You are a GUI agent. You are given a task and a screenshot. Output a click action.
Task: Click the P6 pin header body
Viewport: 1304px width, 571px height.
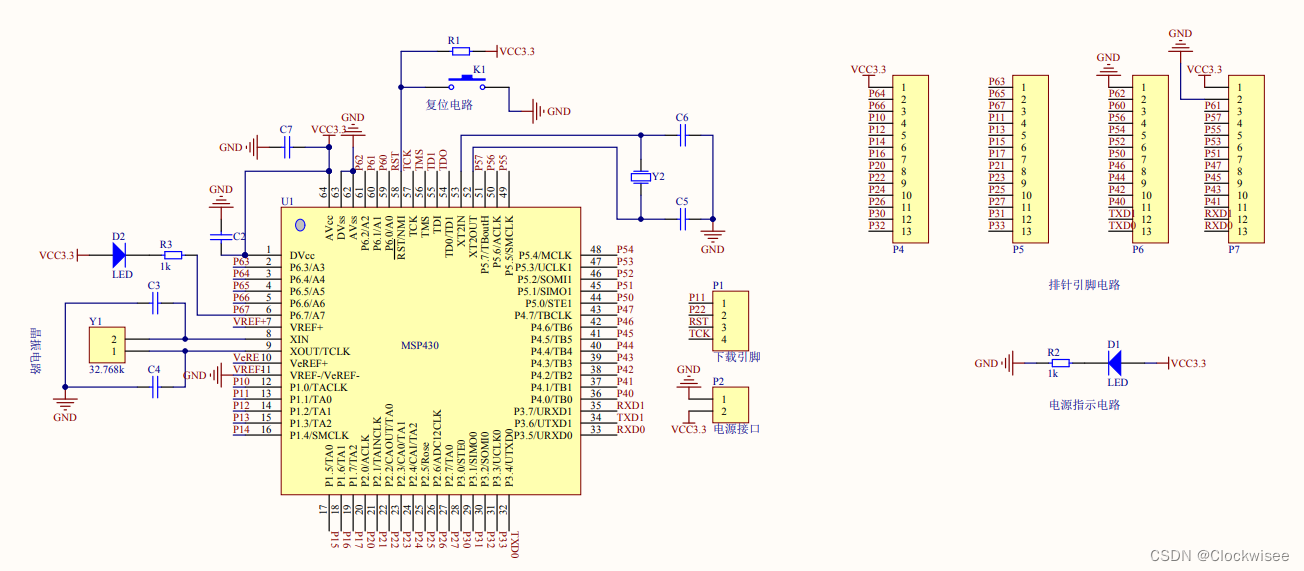tap(1150, 159)
